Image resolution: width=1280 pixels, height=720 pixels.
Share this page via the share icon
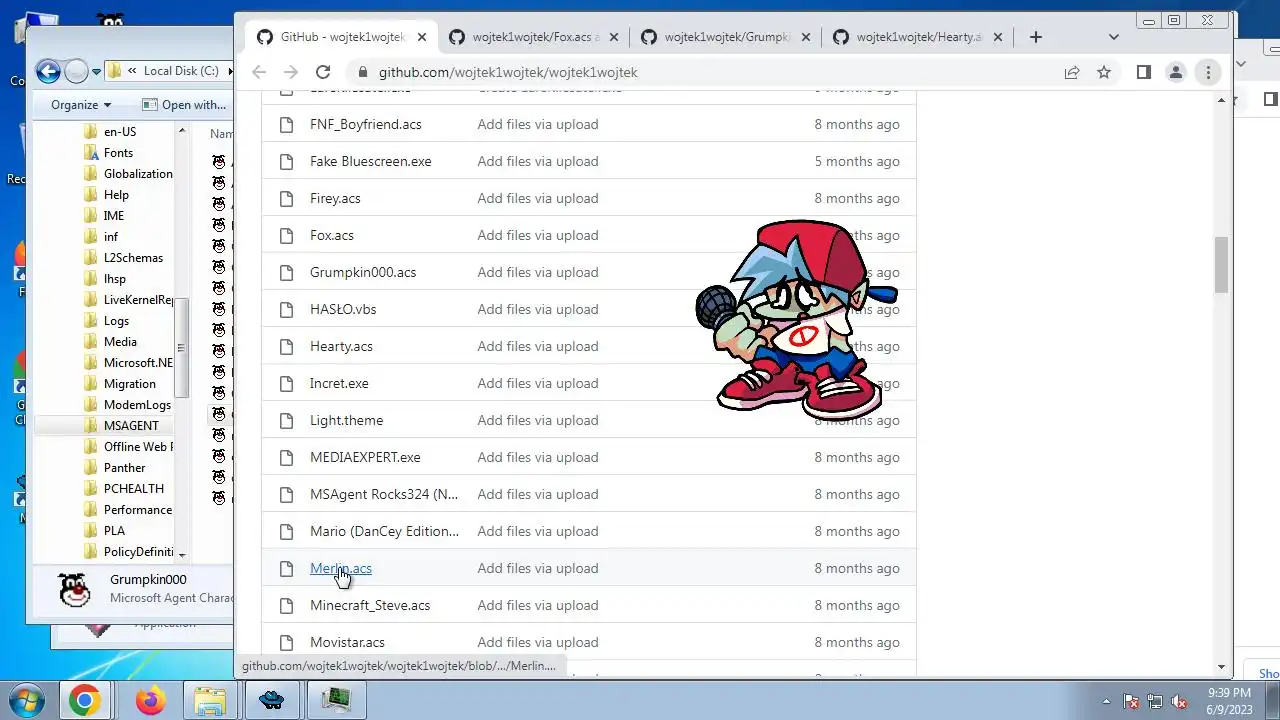pyautogui.click(x=1072, y=72)
